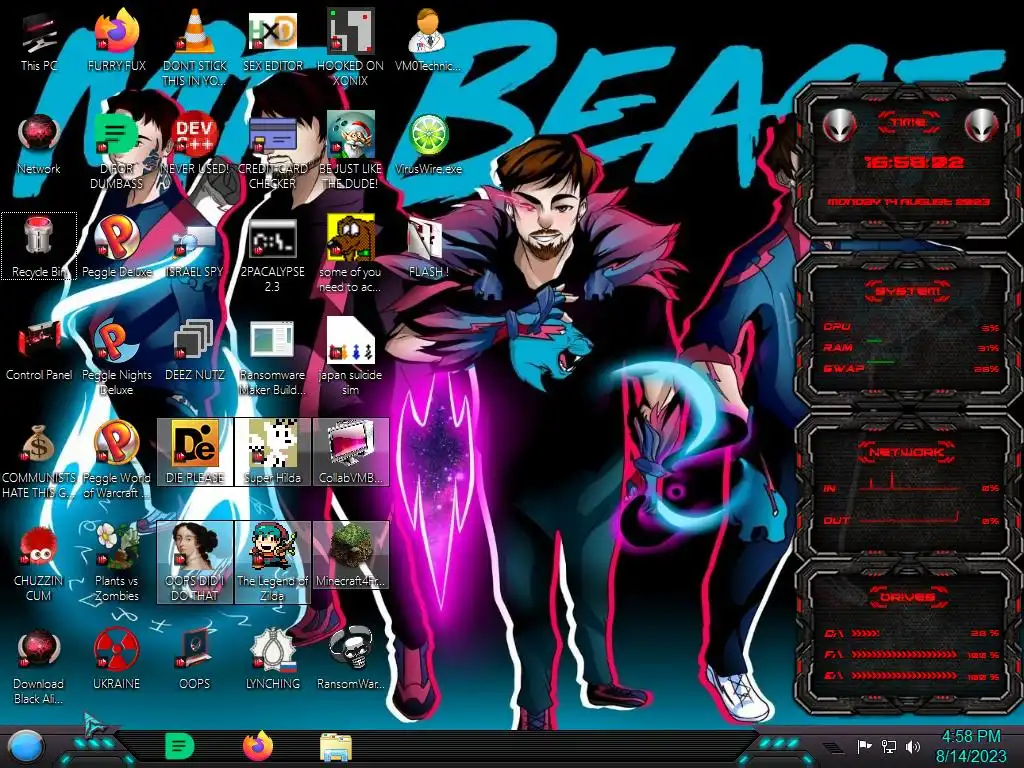Launch Firefox from the taskbar
This screenshot has width=1024, height=768.
point(258,746)
